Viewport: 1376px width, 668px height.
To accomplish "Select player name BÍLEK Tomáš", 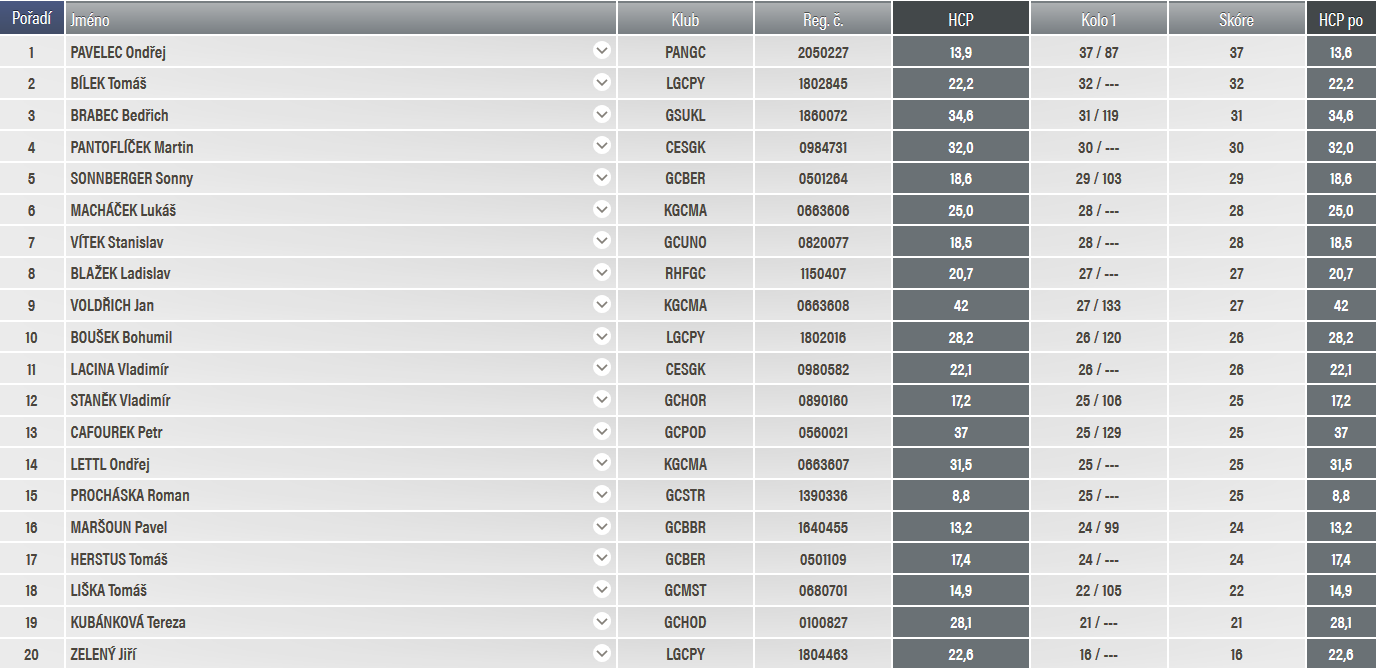I will click(108, 84).
